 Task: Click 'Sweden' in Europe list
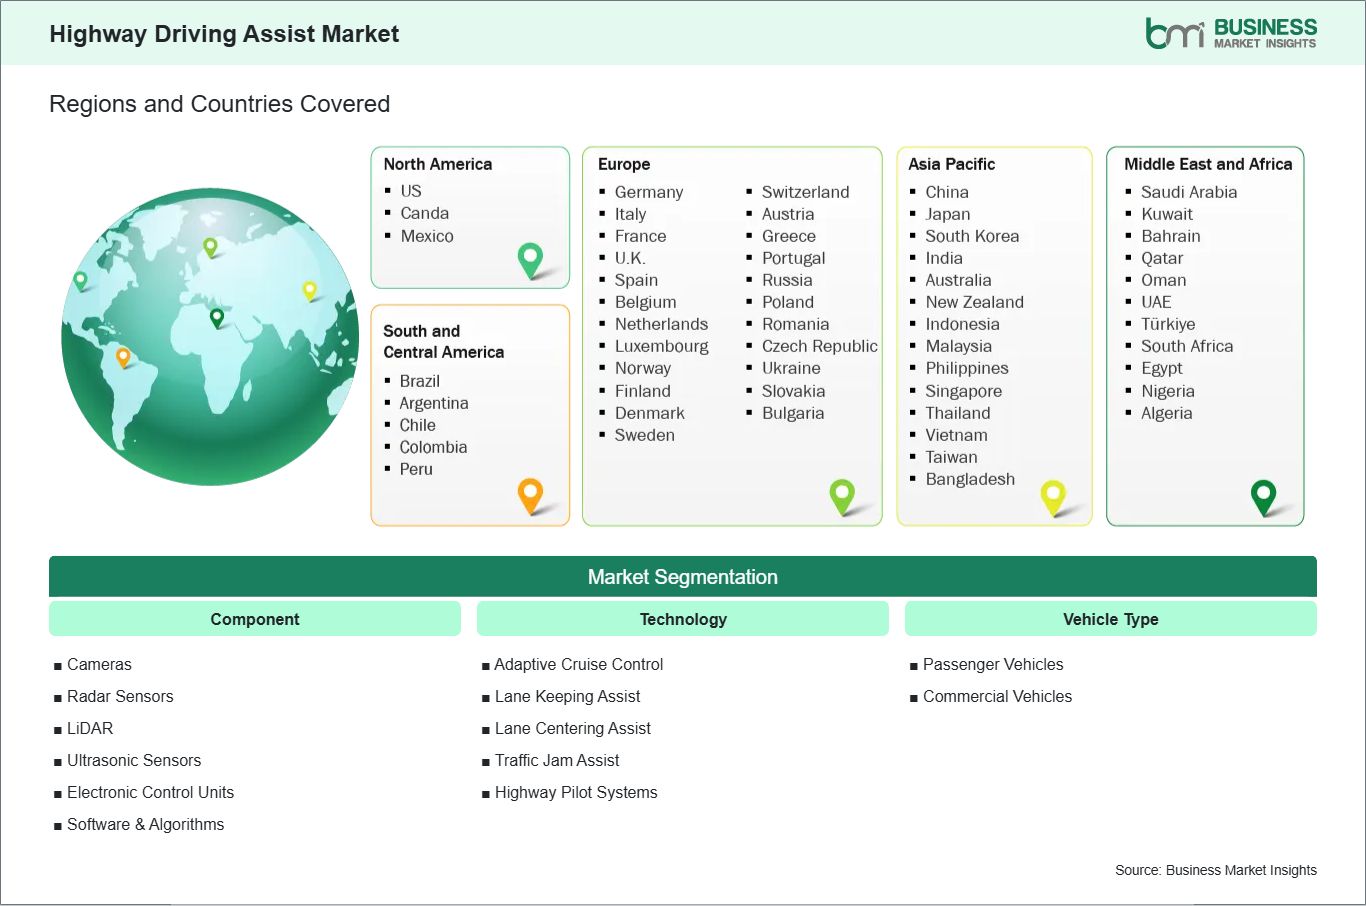click(645, 435)
